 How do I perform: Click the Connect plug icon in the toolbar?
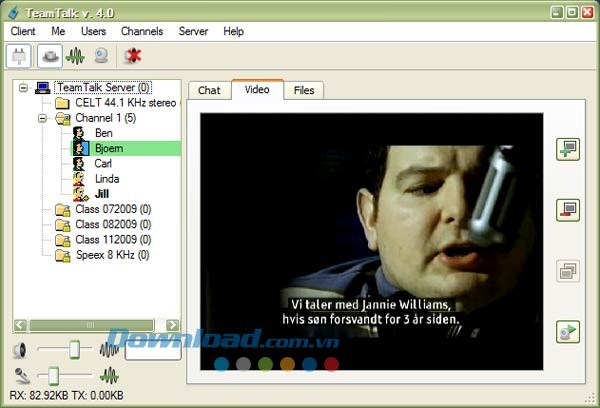coord(19,57)
